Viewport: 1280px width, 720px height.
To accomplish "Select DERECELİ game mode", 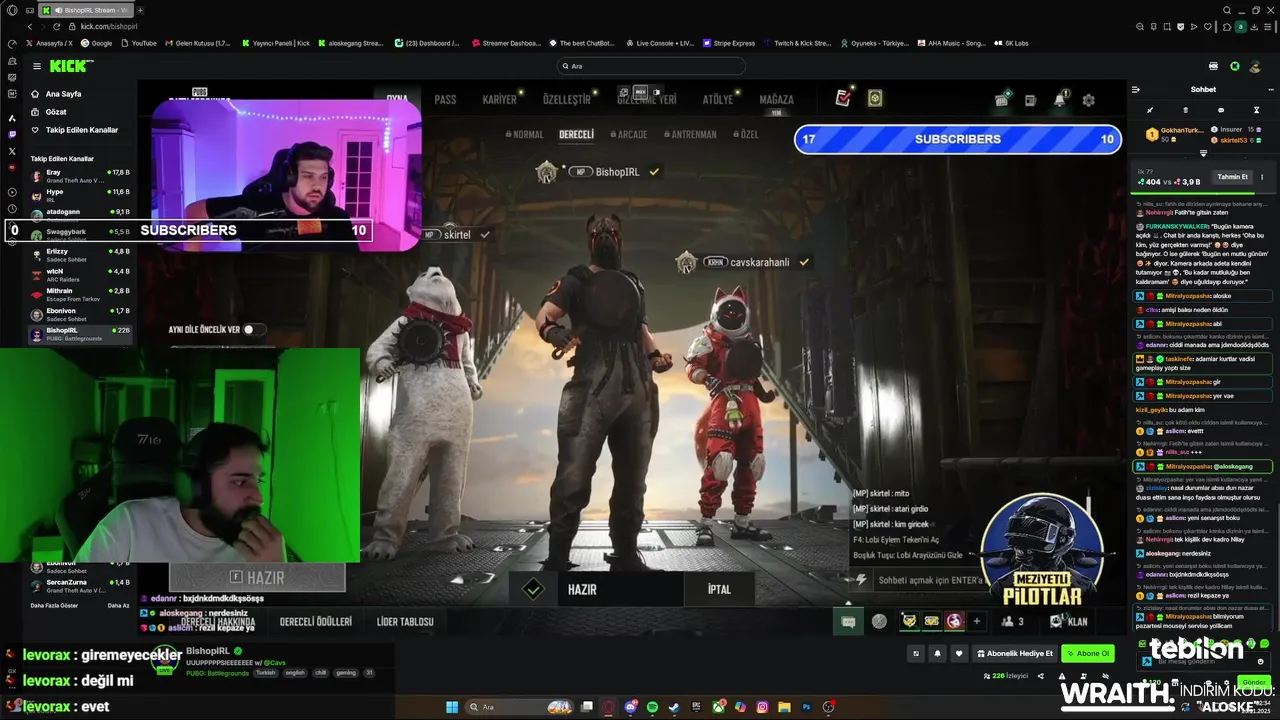I will pos(576,134).
